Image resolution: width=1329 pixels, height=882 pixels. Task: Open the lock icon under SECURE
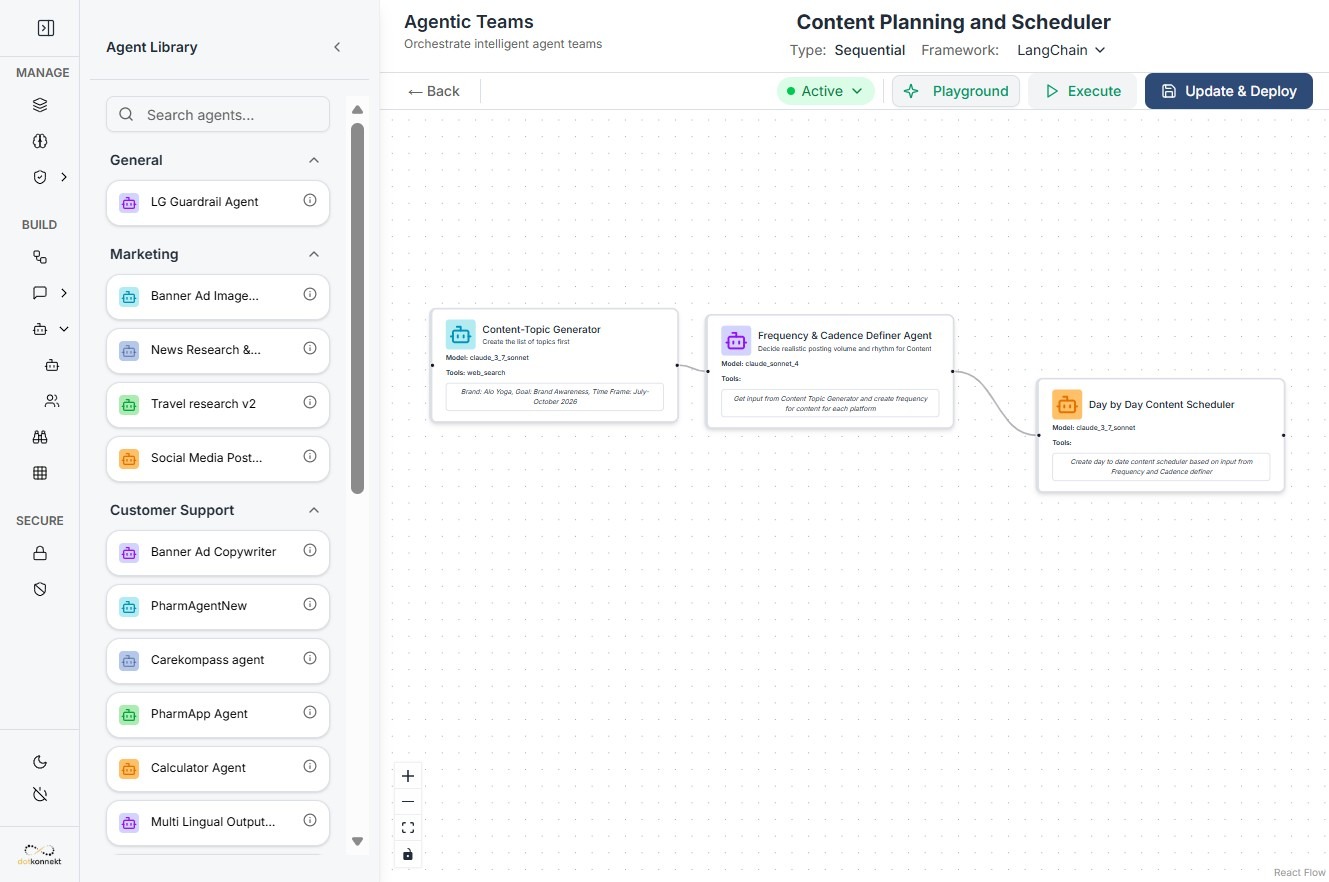[x=40, y=553]
